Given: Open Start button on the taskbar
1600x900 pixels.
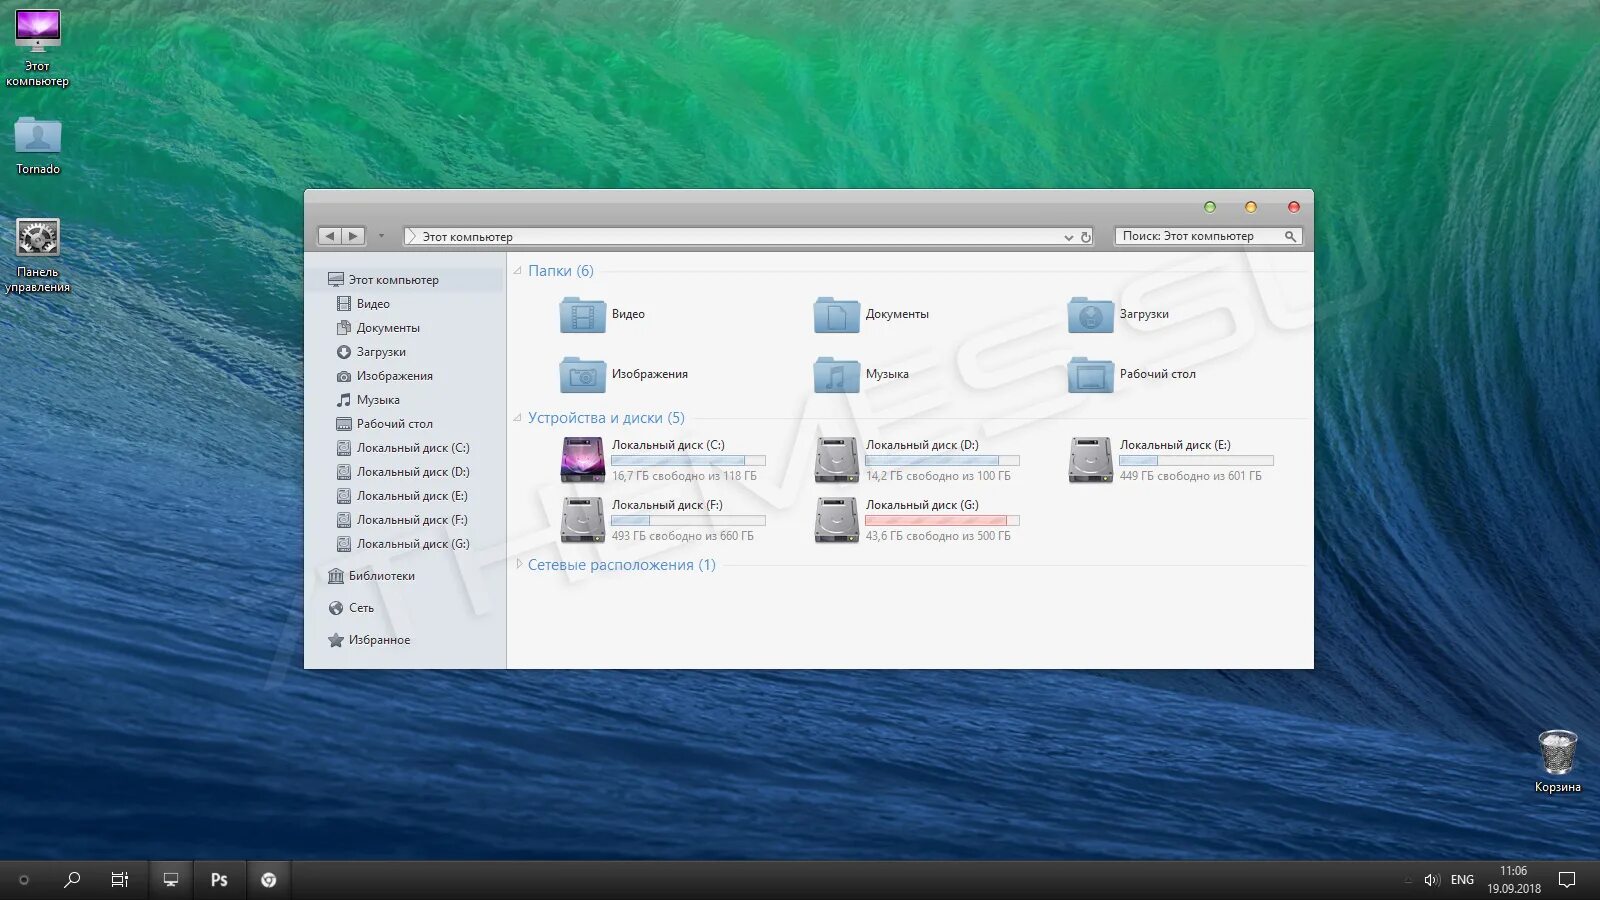Looking at the screenshot, I should coord(24,880).
